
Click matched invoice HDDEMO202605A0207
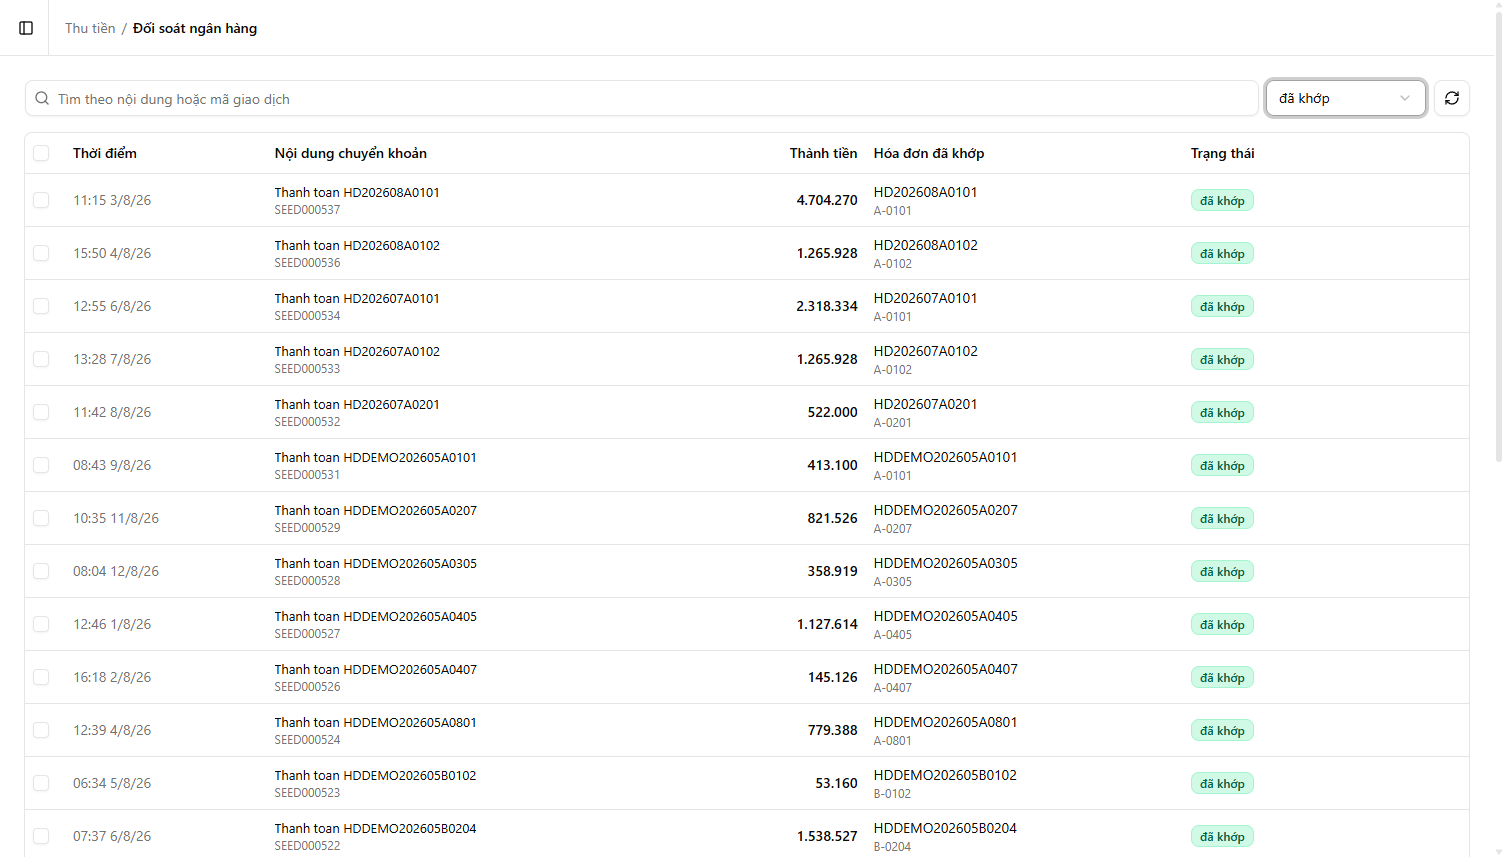pos(946,510)
